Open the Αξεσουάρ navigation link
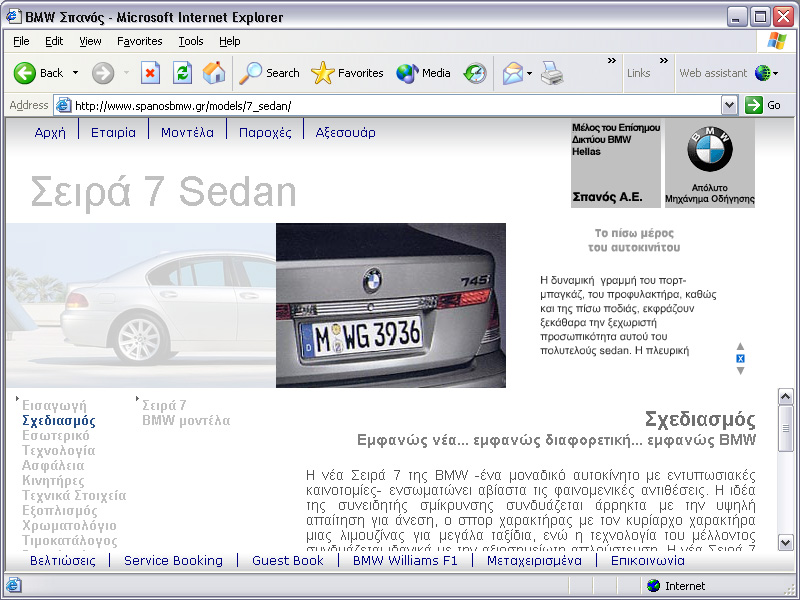This screenshot has height=600, width=800. click(345, 133)
